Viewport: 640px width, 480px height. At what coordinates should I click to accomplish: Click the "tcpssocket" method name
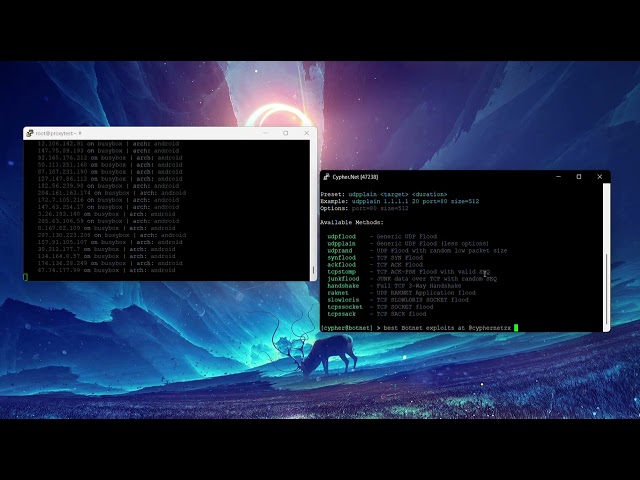click(x=345, y=307)
